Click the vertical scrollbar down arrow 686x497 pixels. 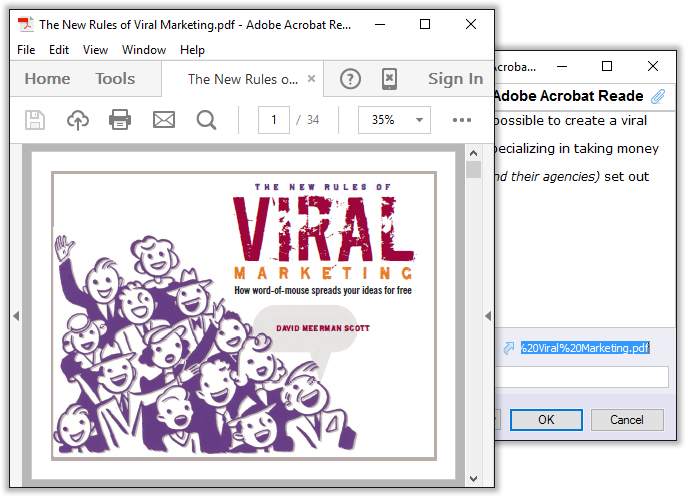coord(473,479)
